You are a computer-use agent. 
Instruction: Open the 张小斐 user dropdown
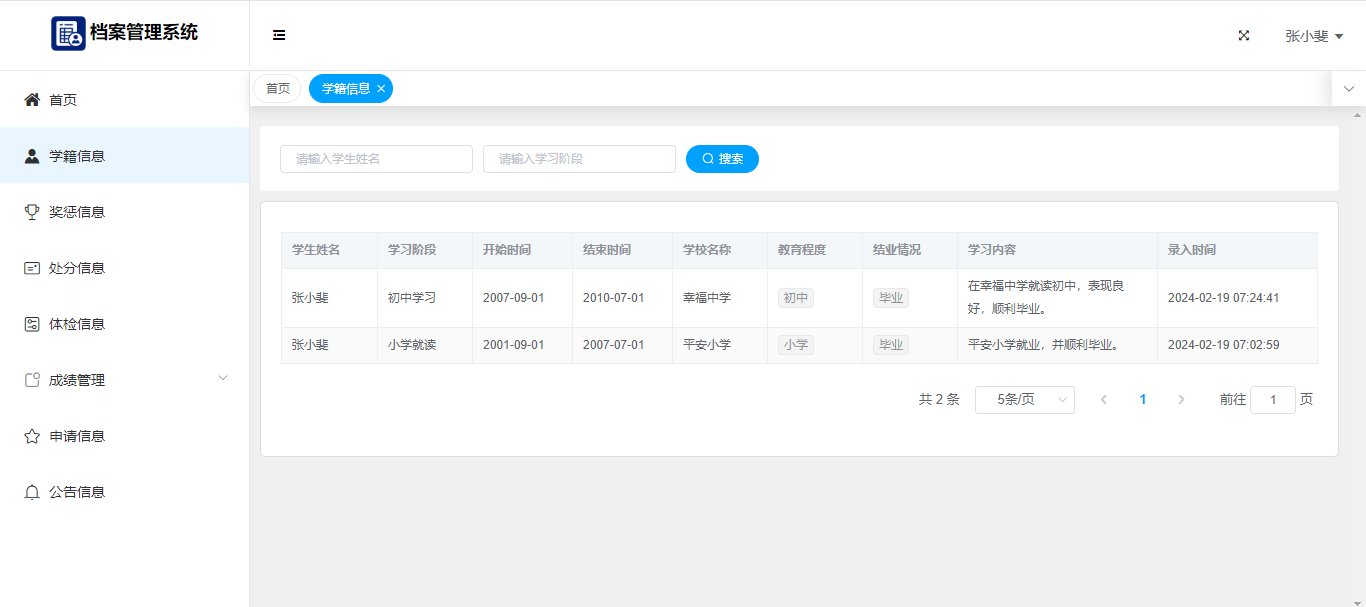click(x=1314, y=36)
